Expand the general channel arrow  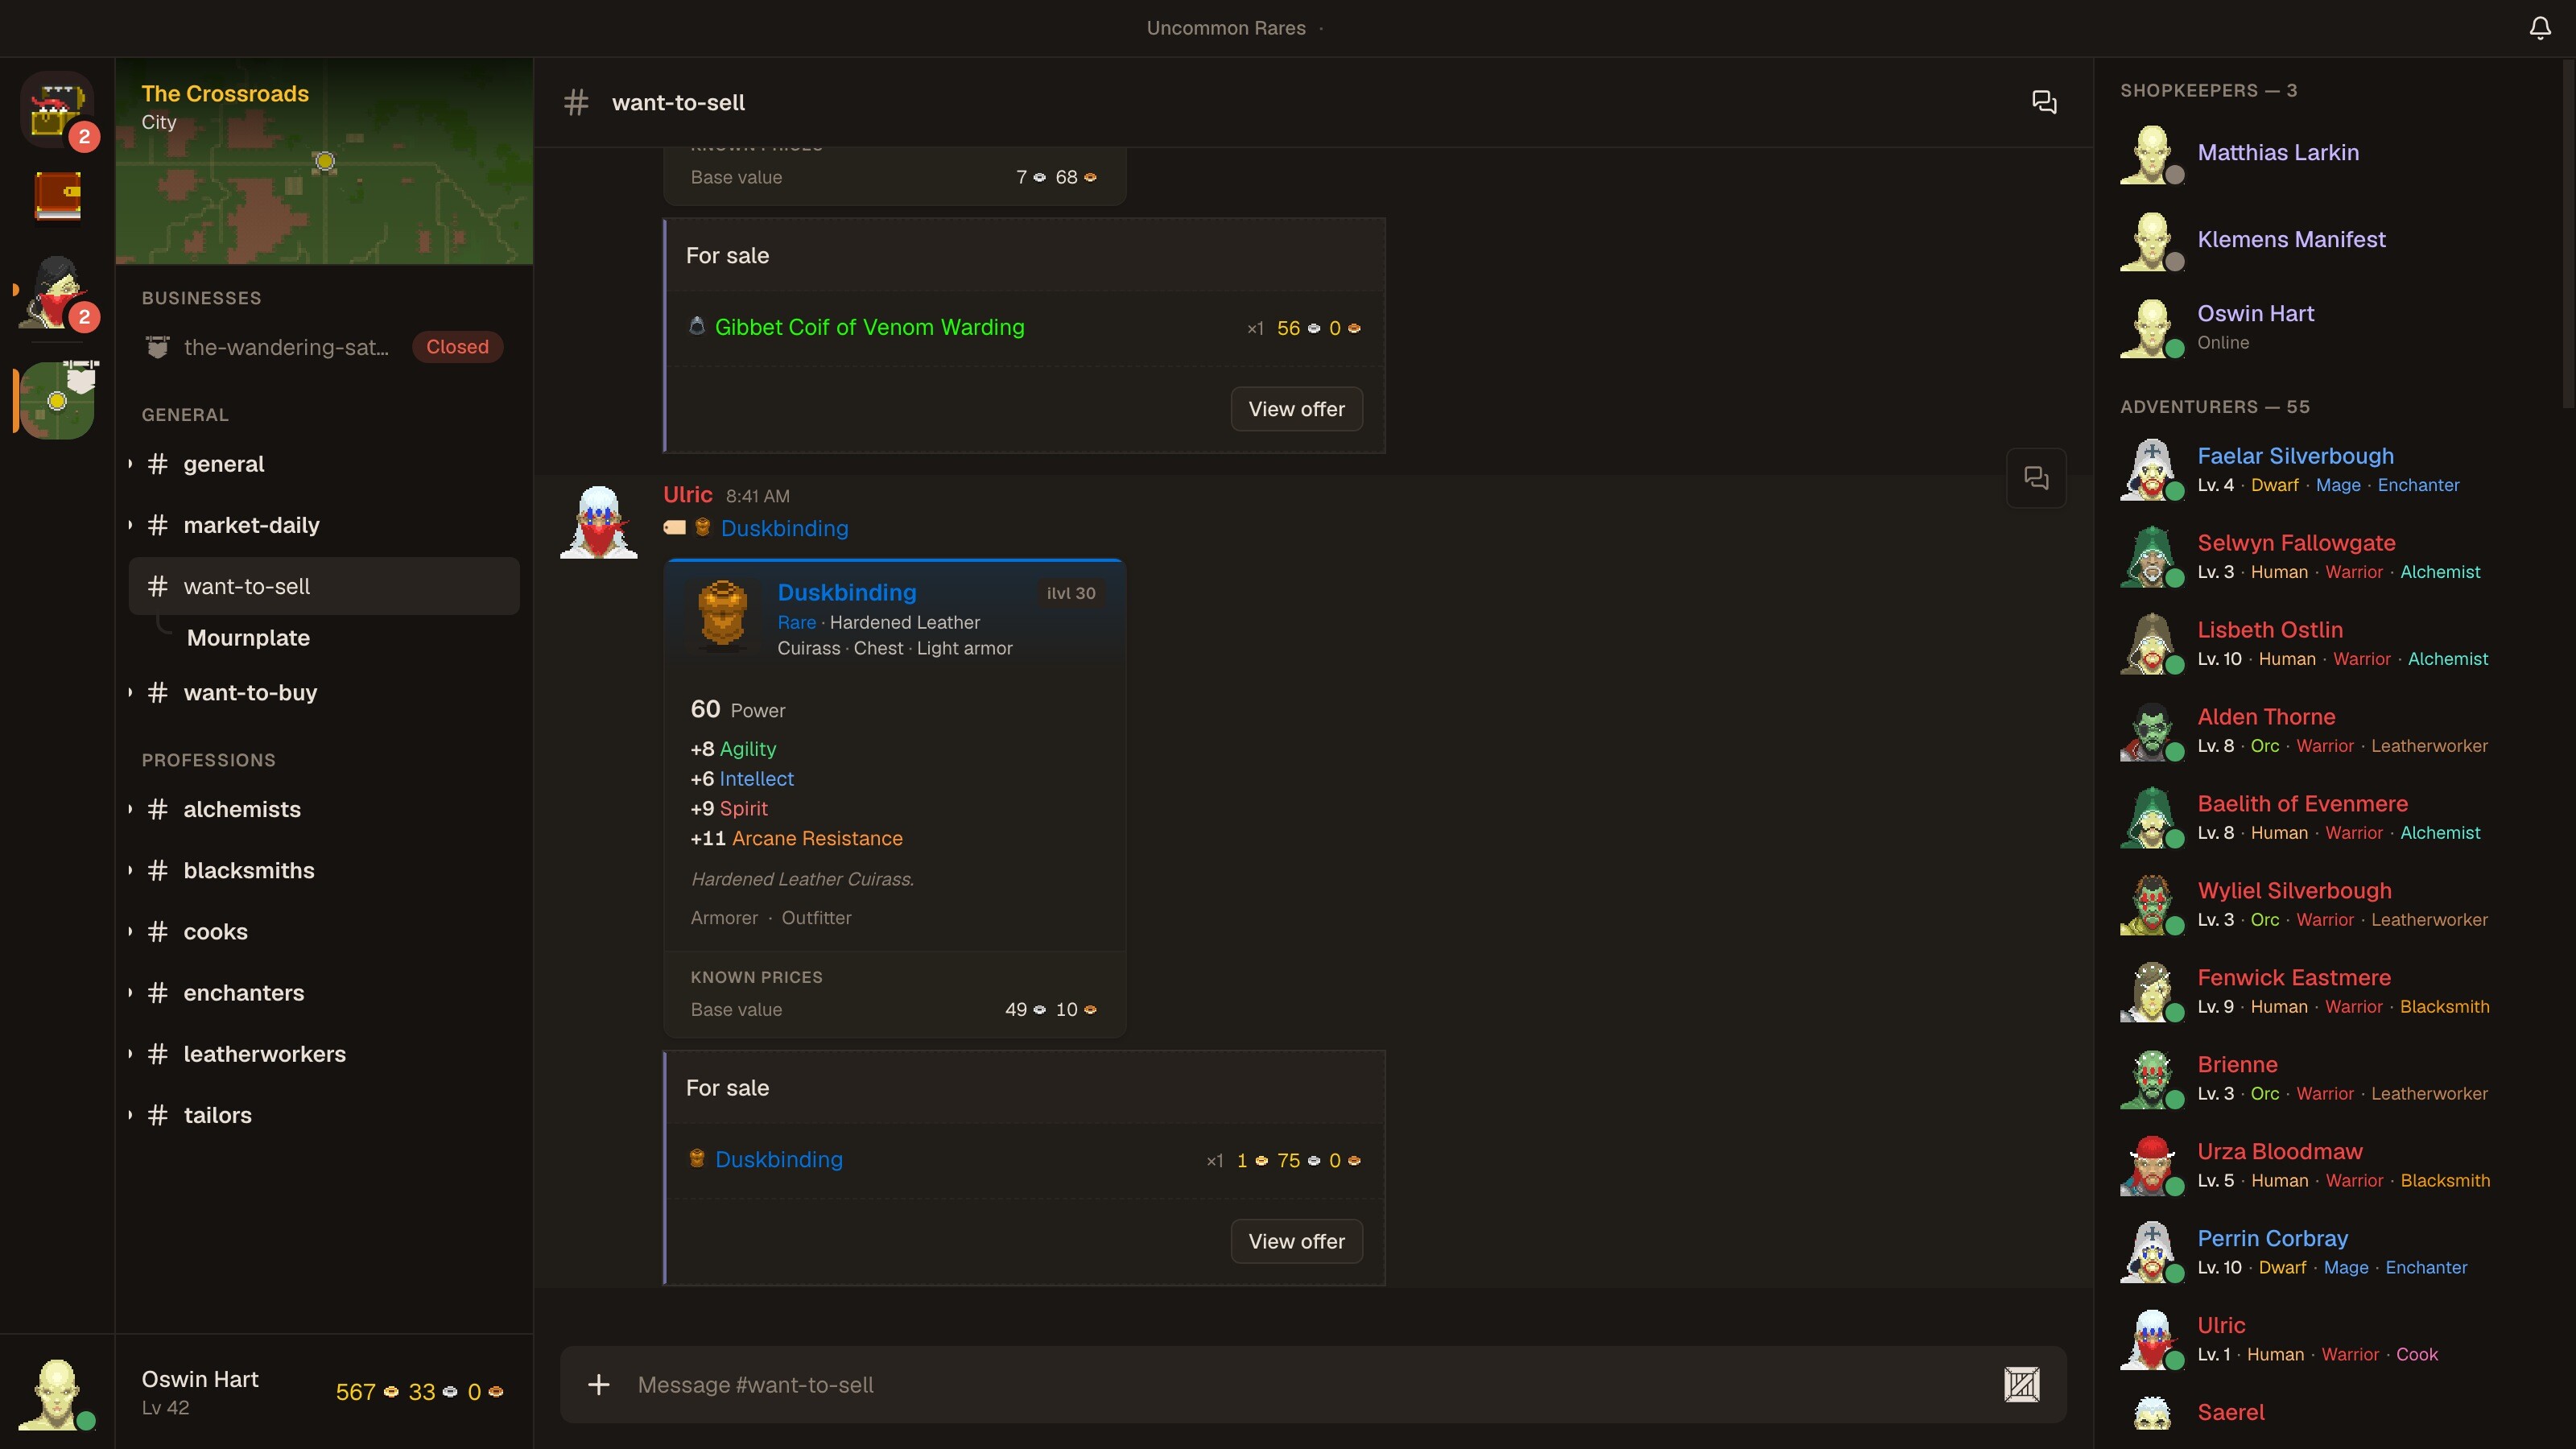tap(130, 464)
